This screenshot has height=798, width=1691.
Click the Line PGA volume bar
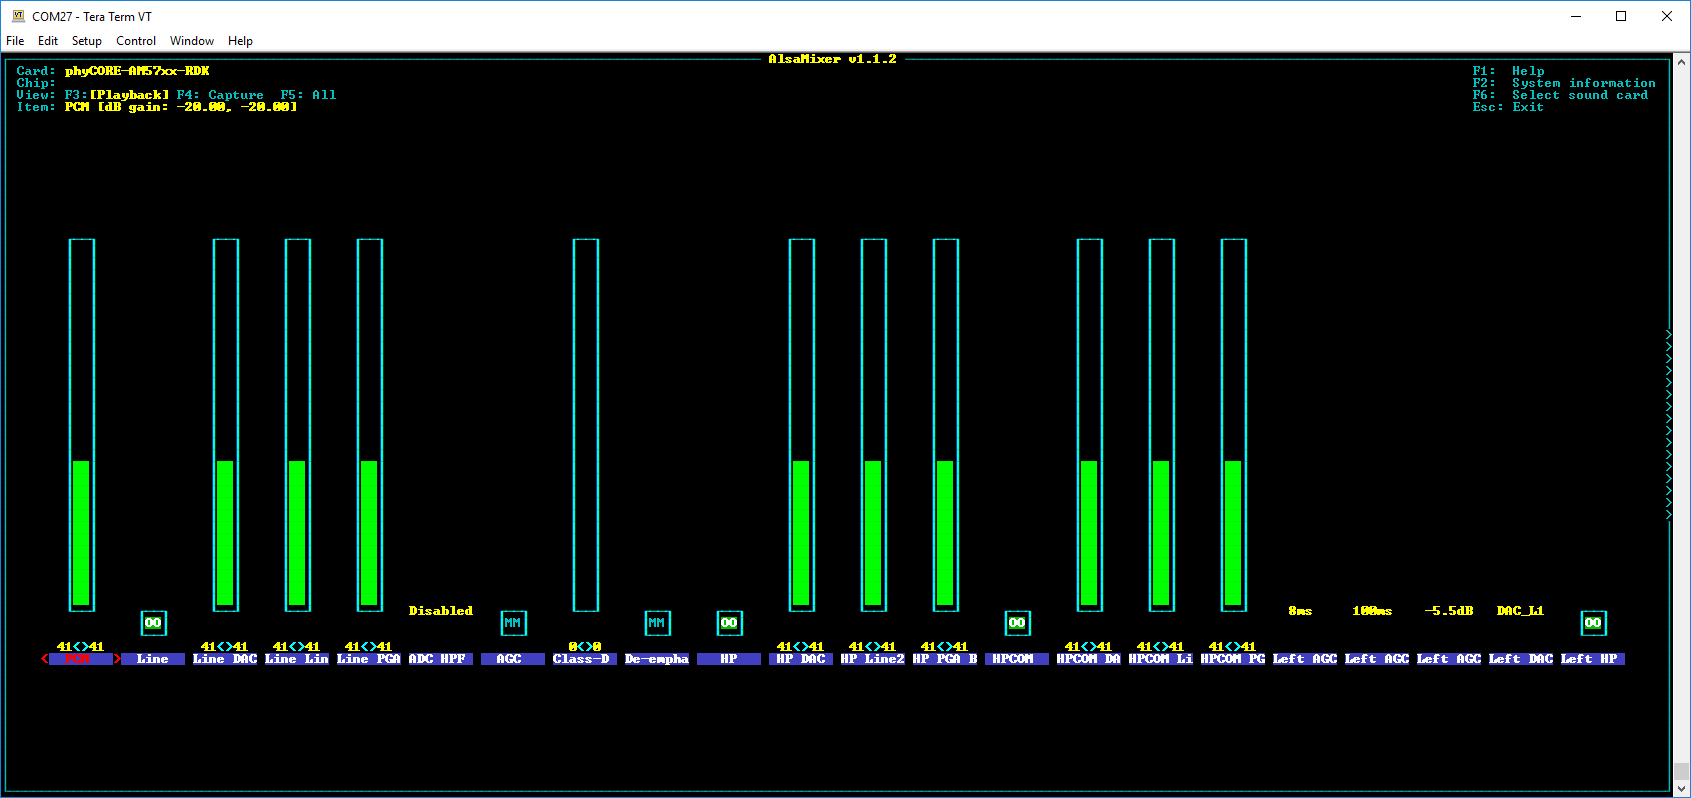click(x=370, y=425)
